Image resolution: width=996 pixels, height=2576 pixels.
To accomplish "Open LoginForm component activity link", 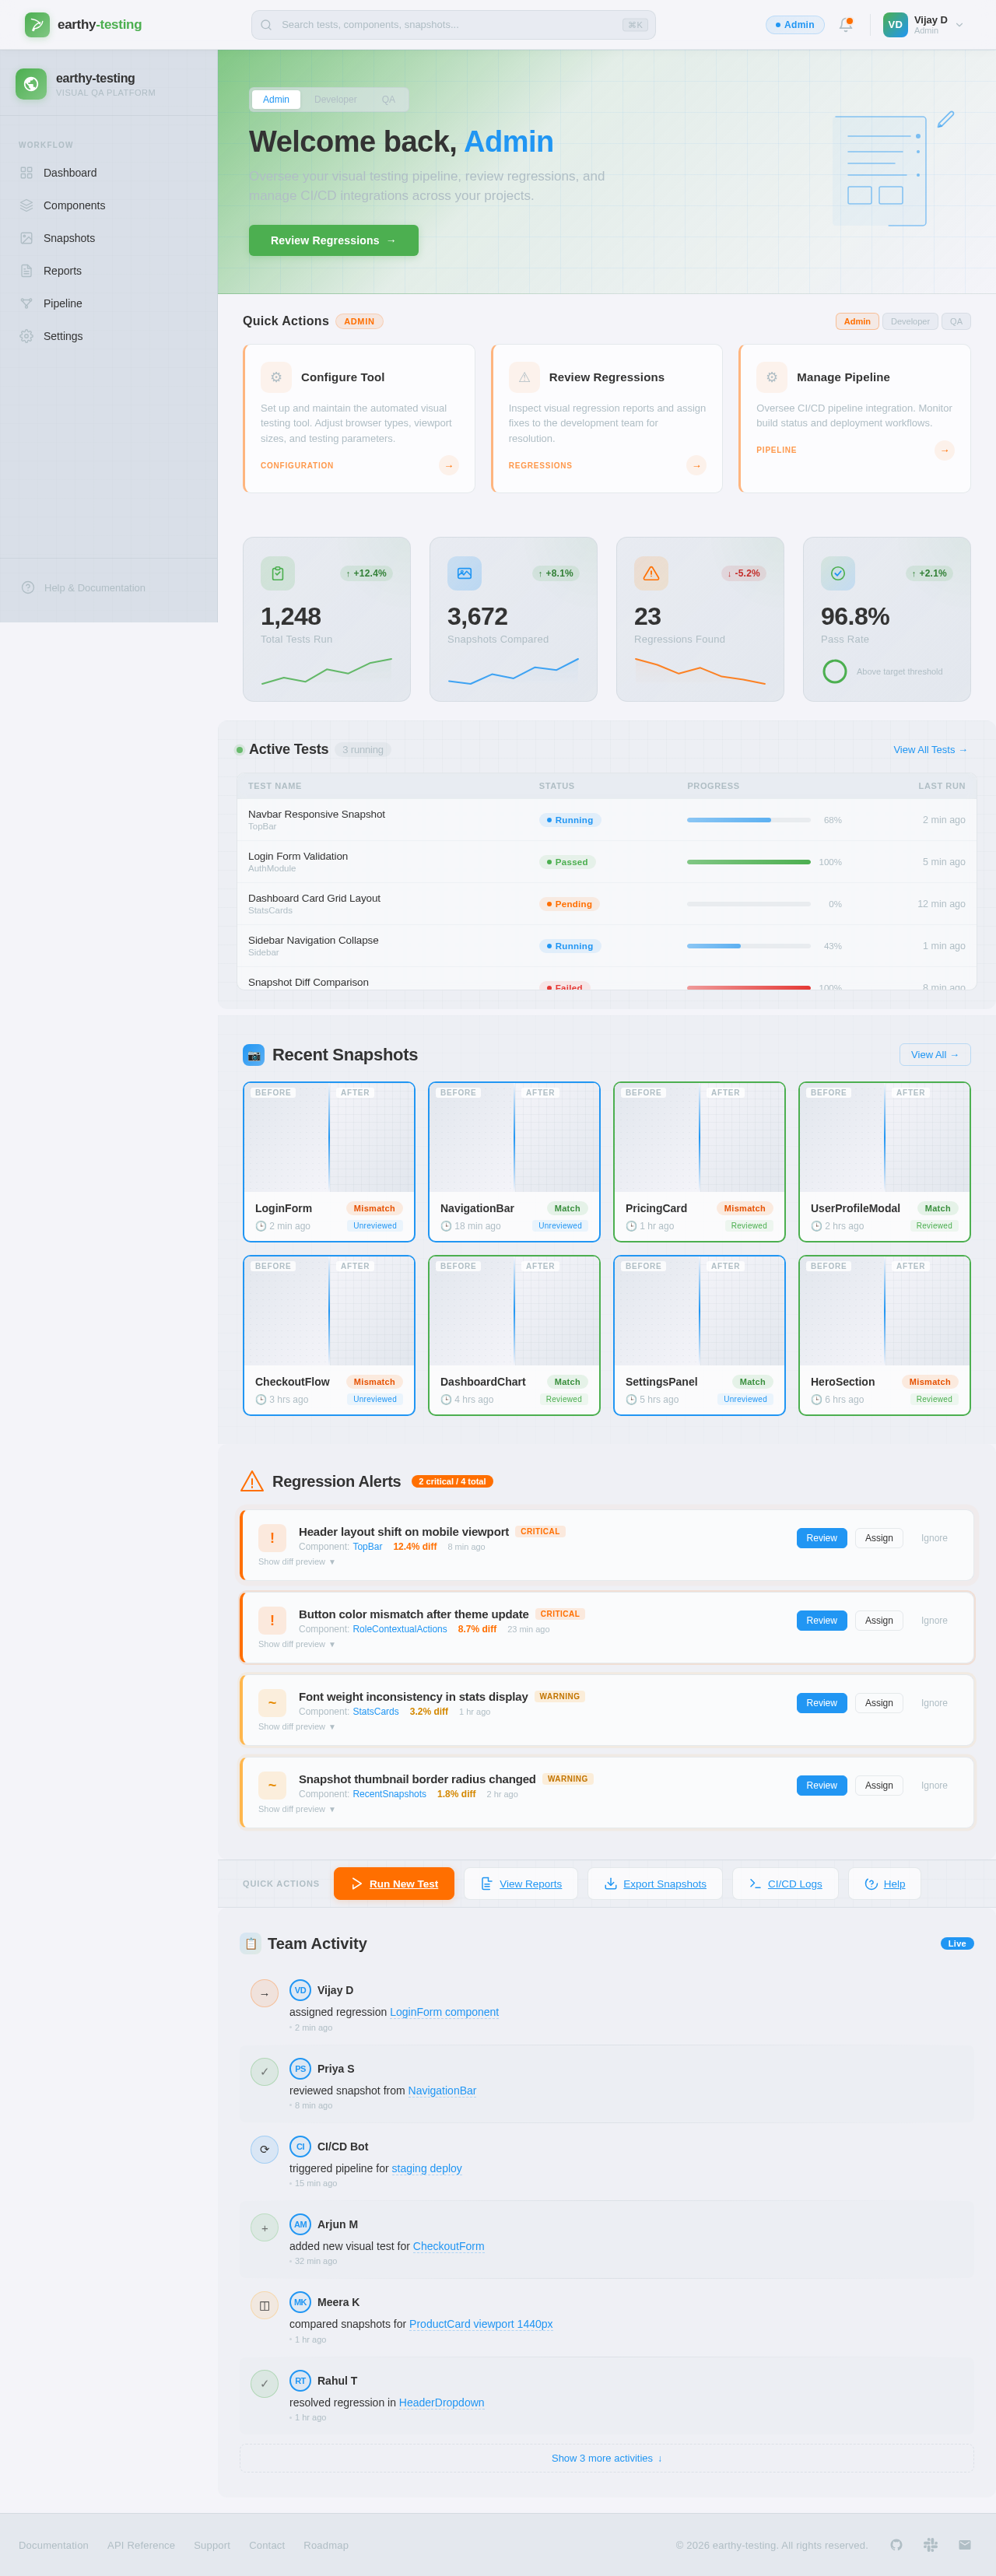I will pyautogui.click(x=444, y=2012).
